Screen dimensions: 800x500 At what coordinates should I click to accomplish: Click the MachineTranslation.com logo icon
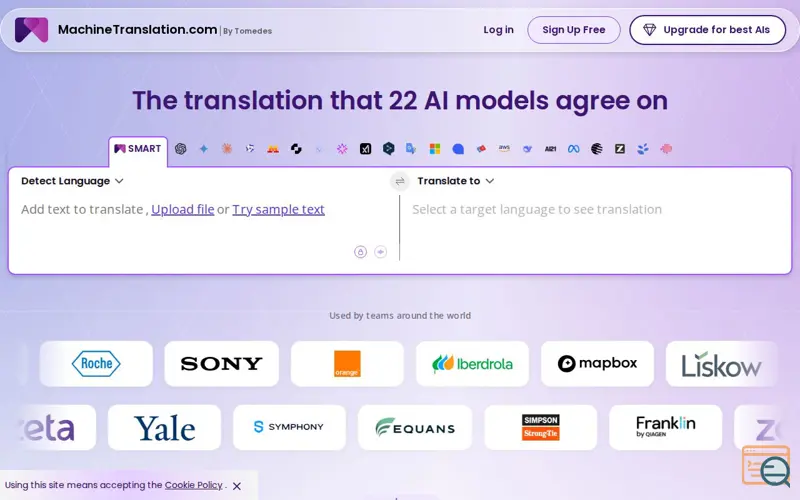pos(31,30)
